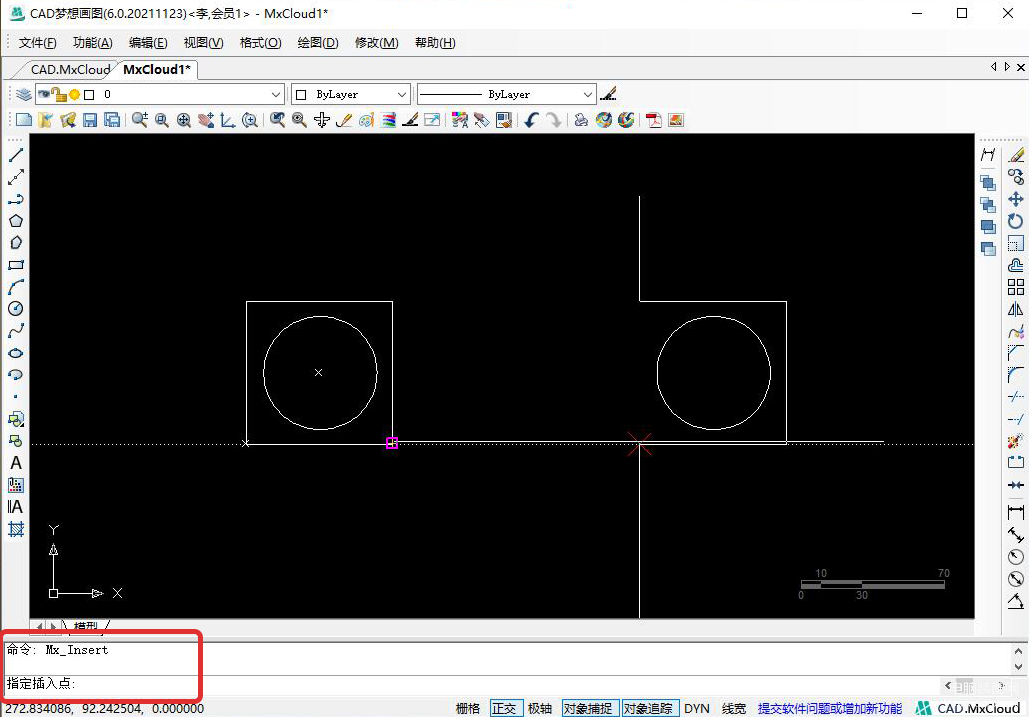Toggle layer 0 visibility eye icon
The image size is (1029, 717).
(x=44, y=94)
